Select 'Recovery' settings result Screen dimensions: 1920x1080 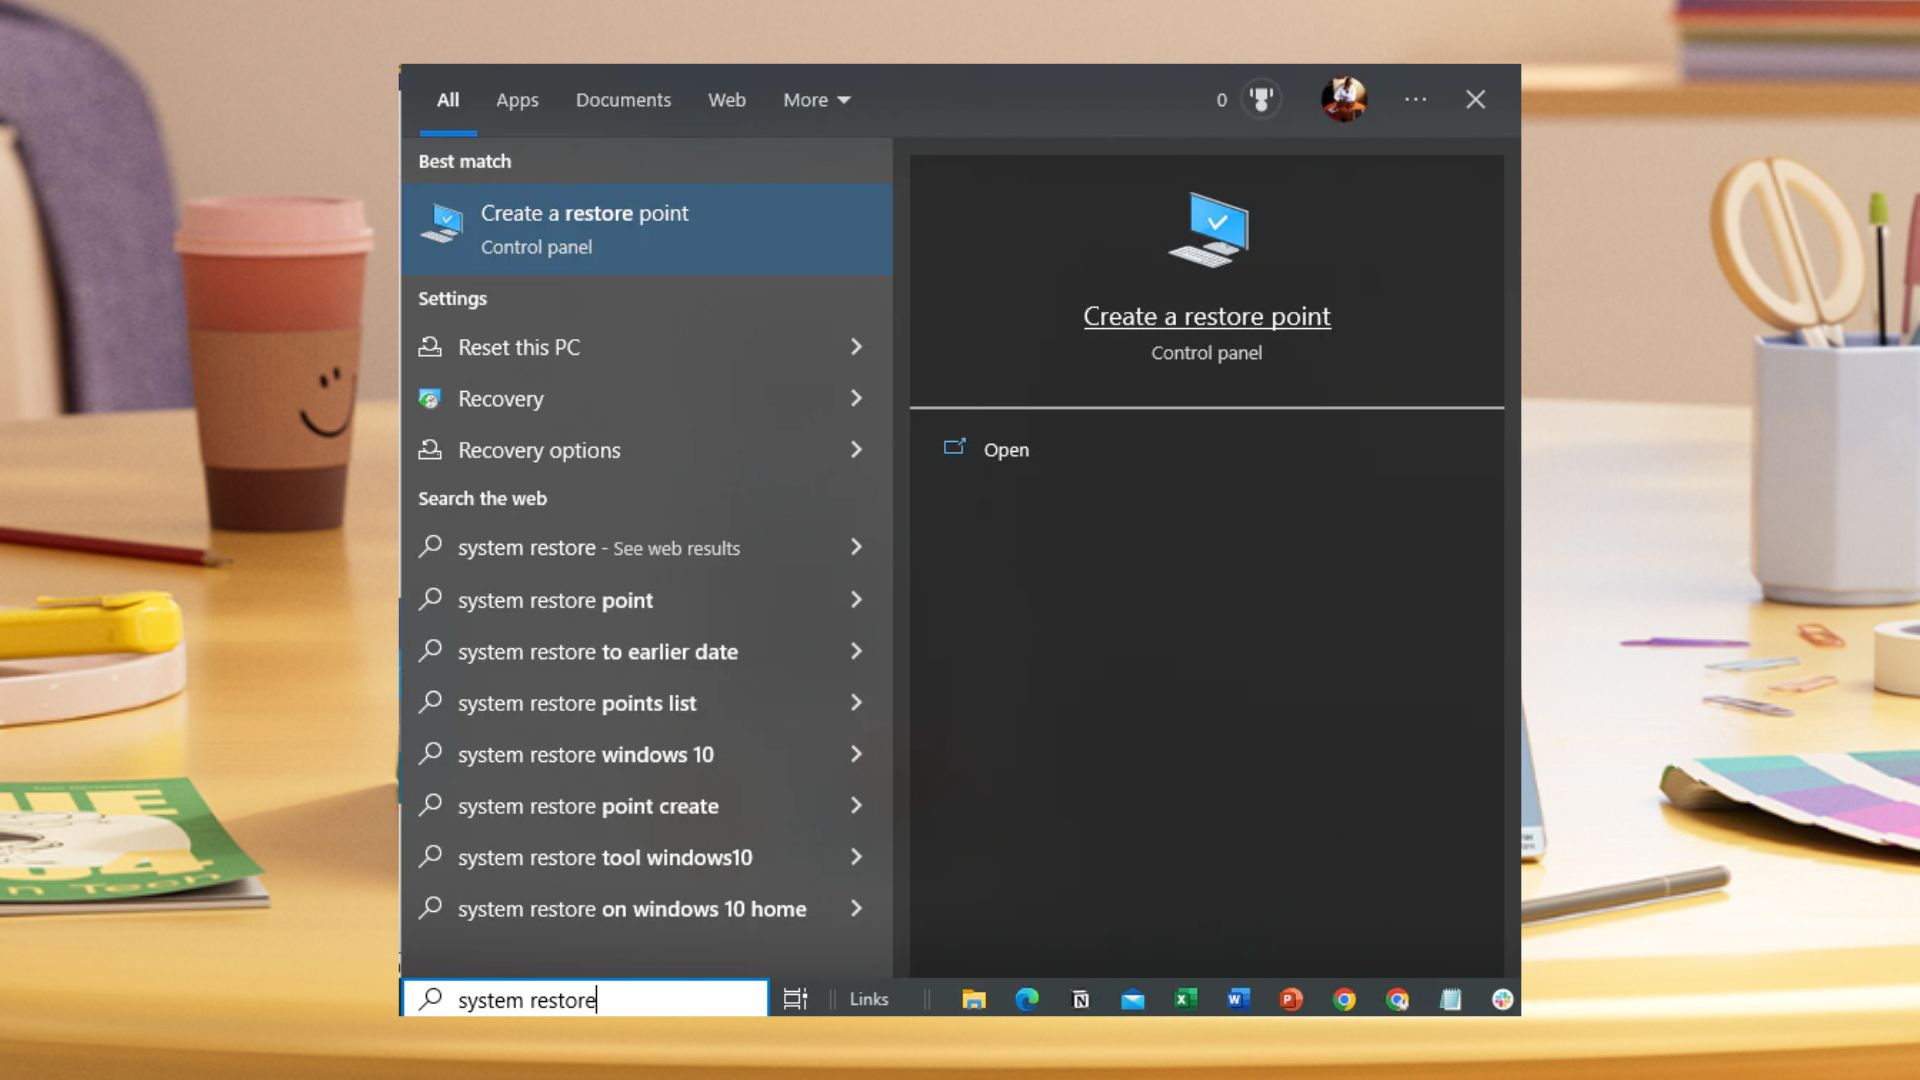[x=646, y=399]
